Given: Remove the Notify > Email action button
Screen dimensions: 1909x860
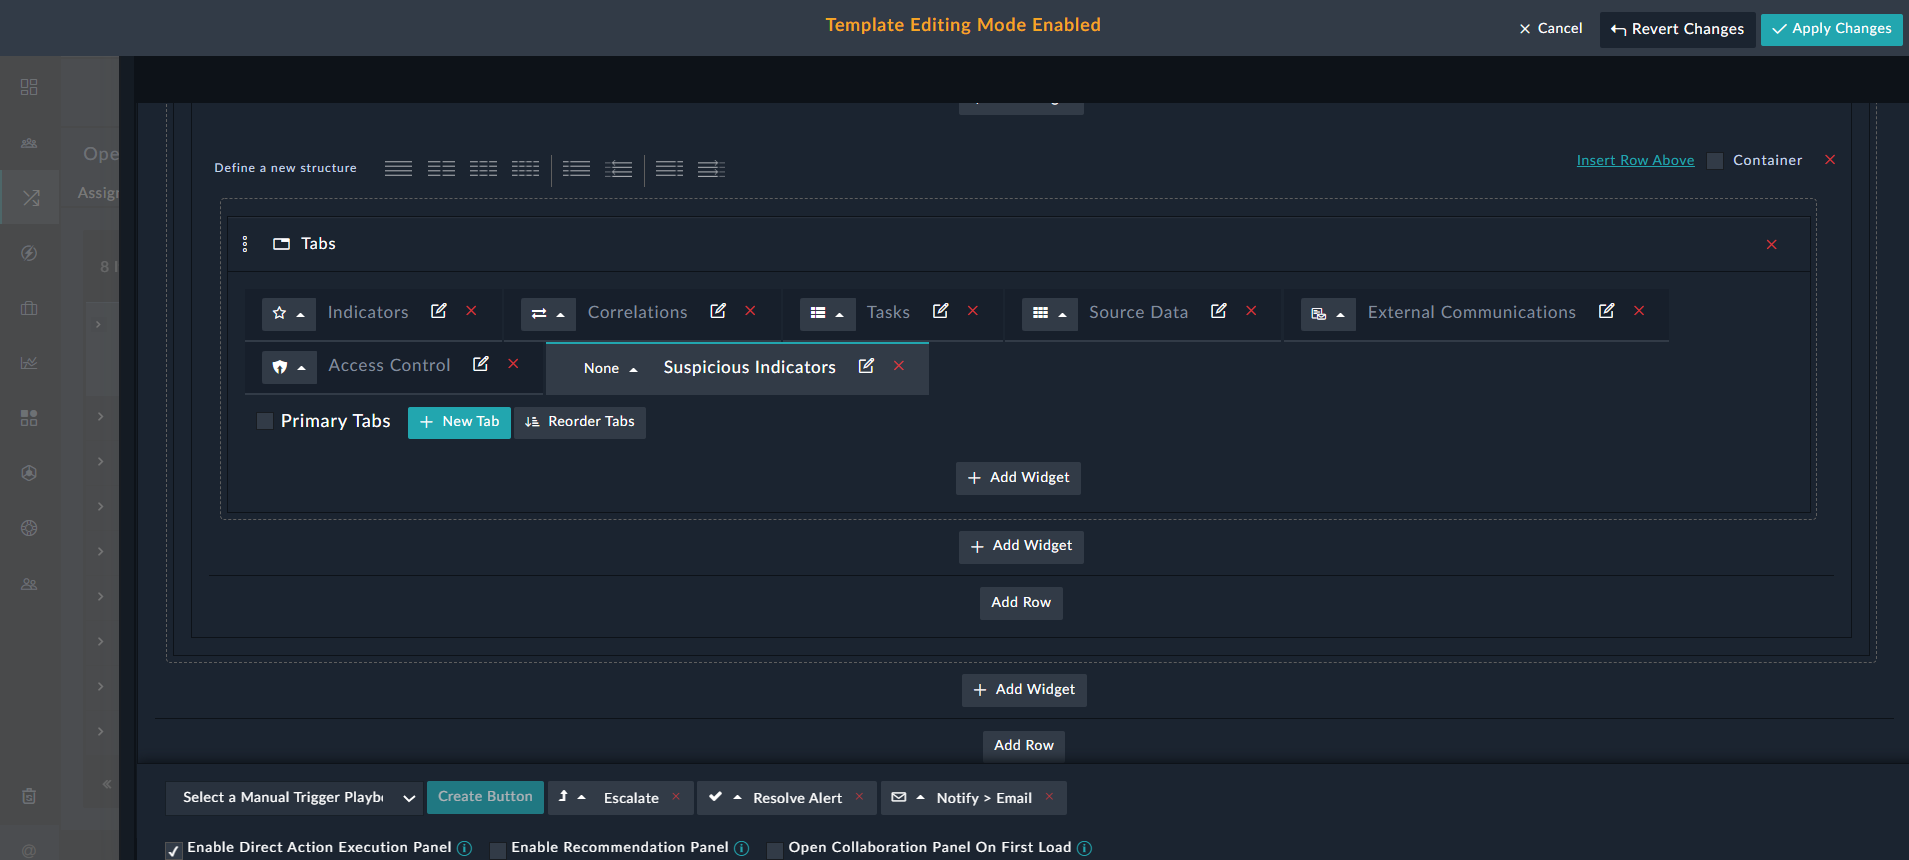Looking at the screenshot, I should 1049,796.
